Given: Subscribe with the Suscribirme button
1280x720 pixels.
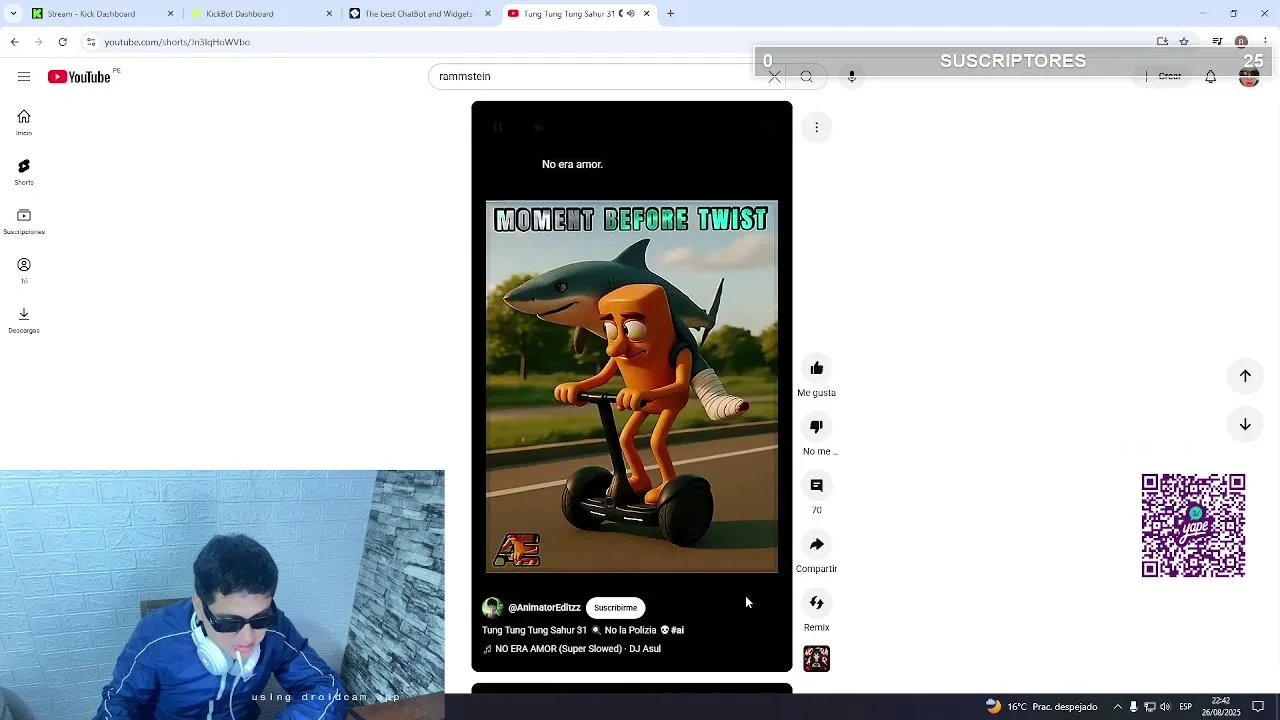Looking at the screenshot, I should tap(615, 608).
